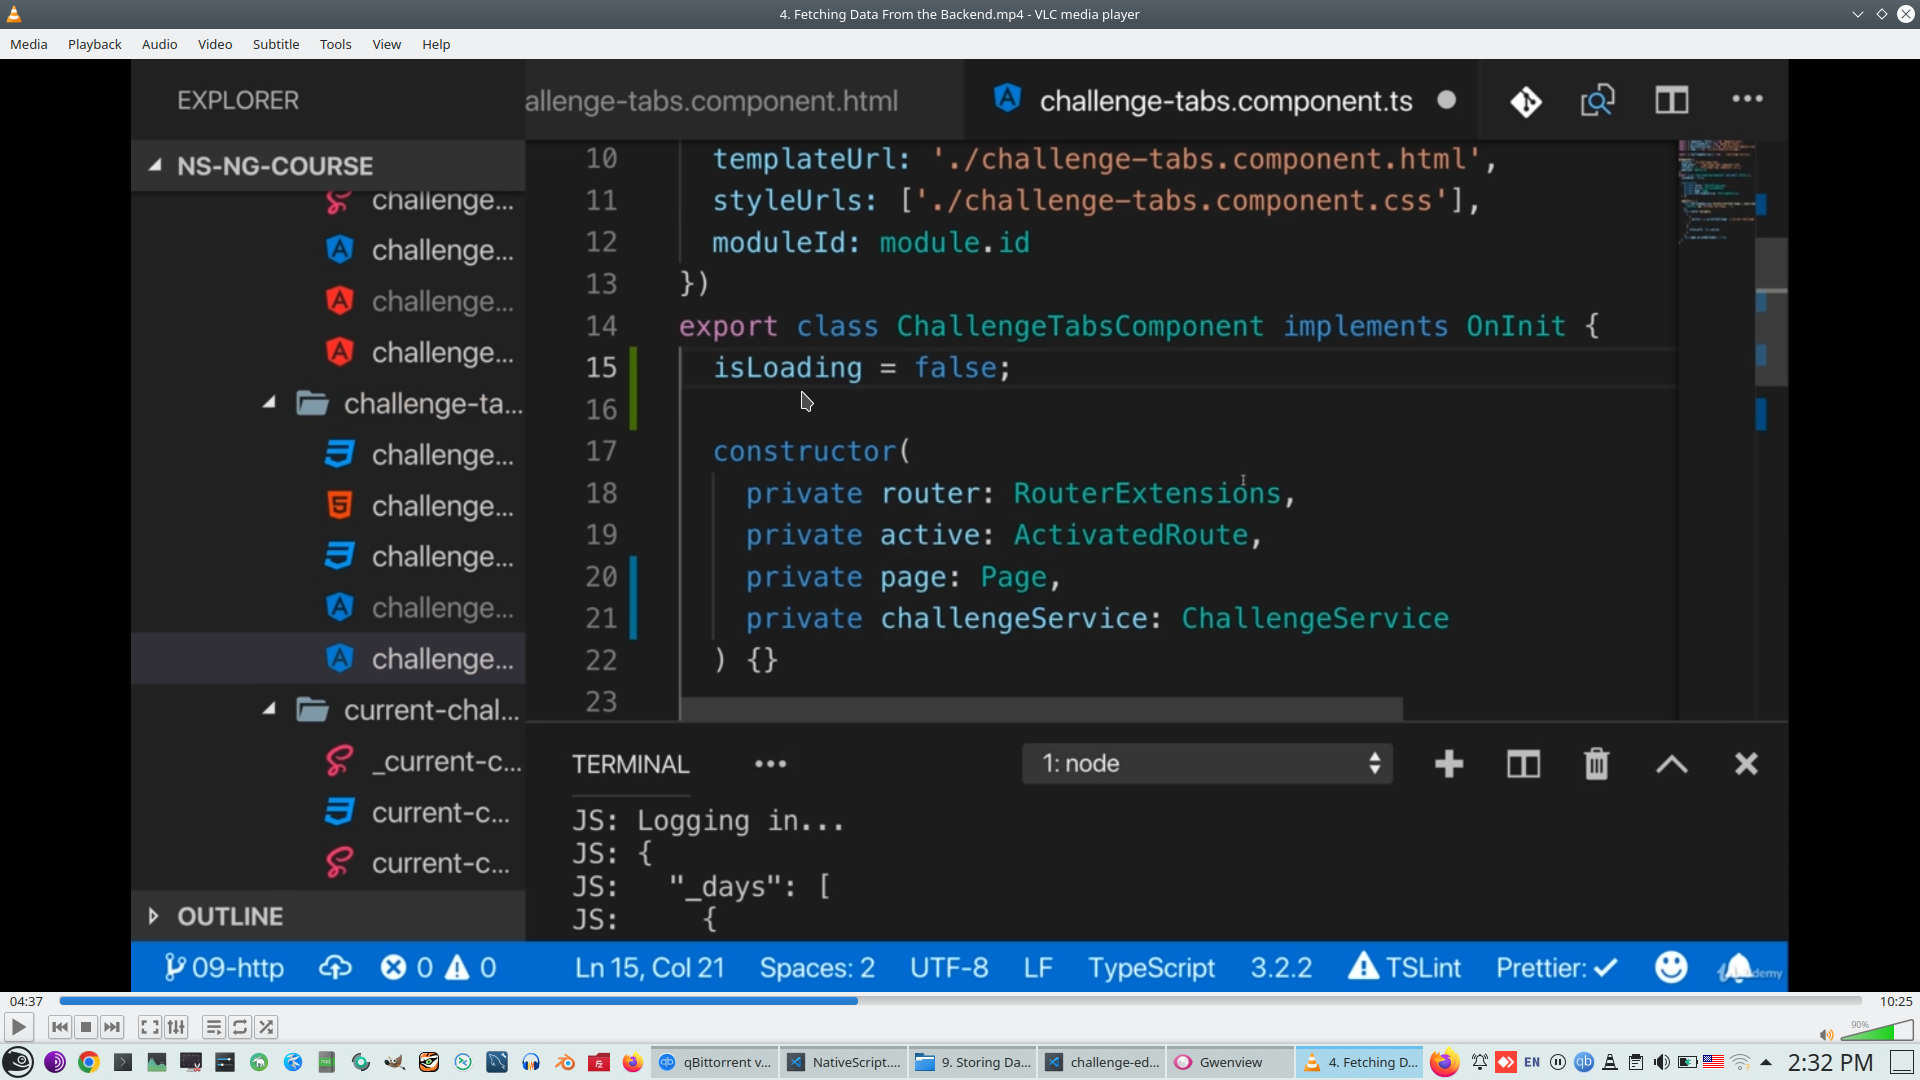Show extended settings and effects
Screen dimensions: 1920x1080
[176, 1027]
